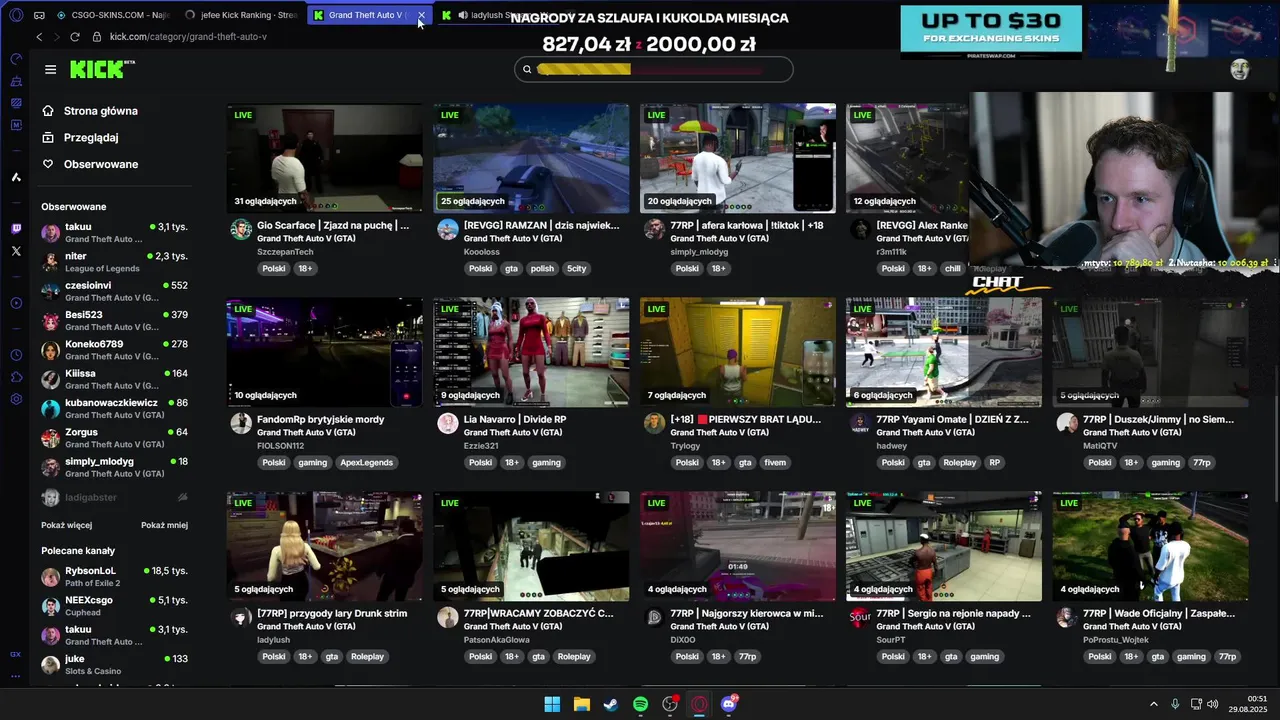Image resolution: width=1280 pixels, height=720 pixels.
Task: Open Discord from taskbar
Action: tap(729, 704)
